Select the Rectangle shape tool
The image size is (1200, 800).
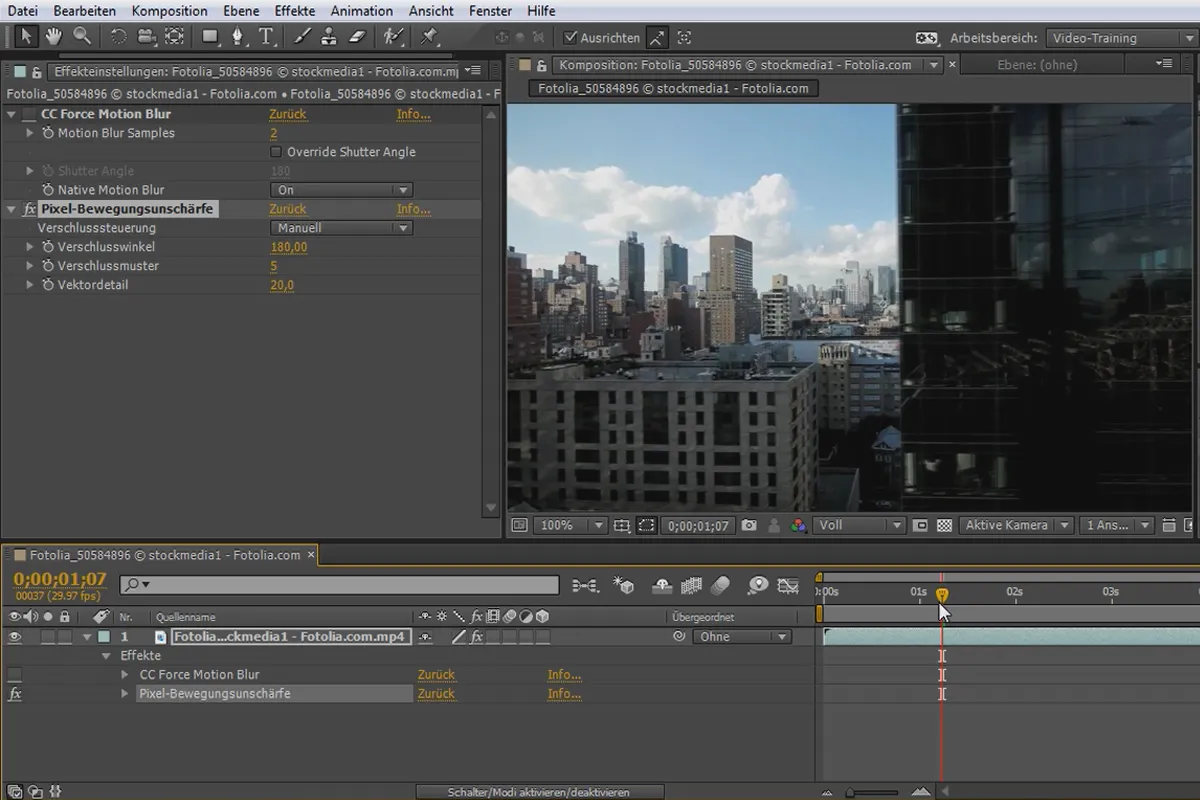tap(210, 37)
